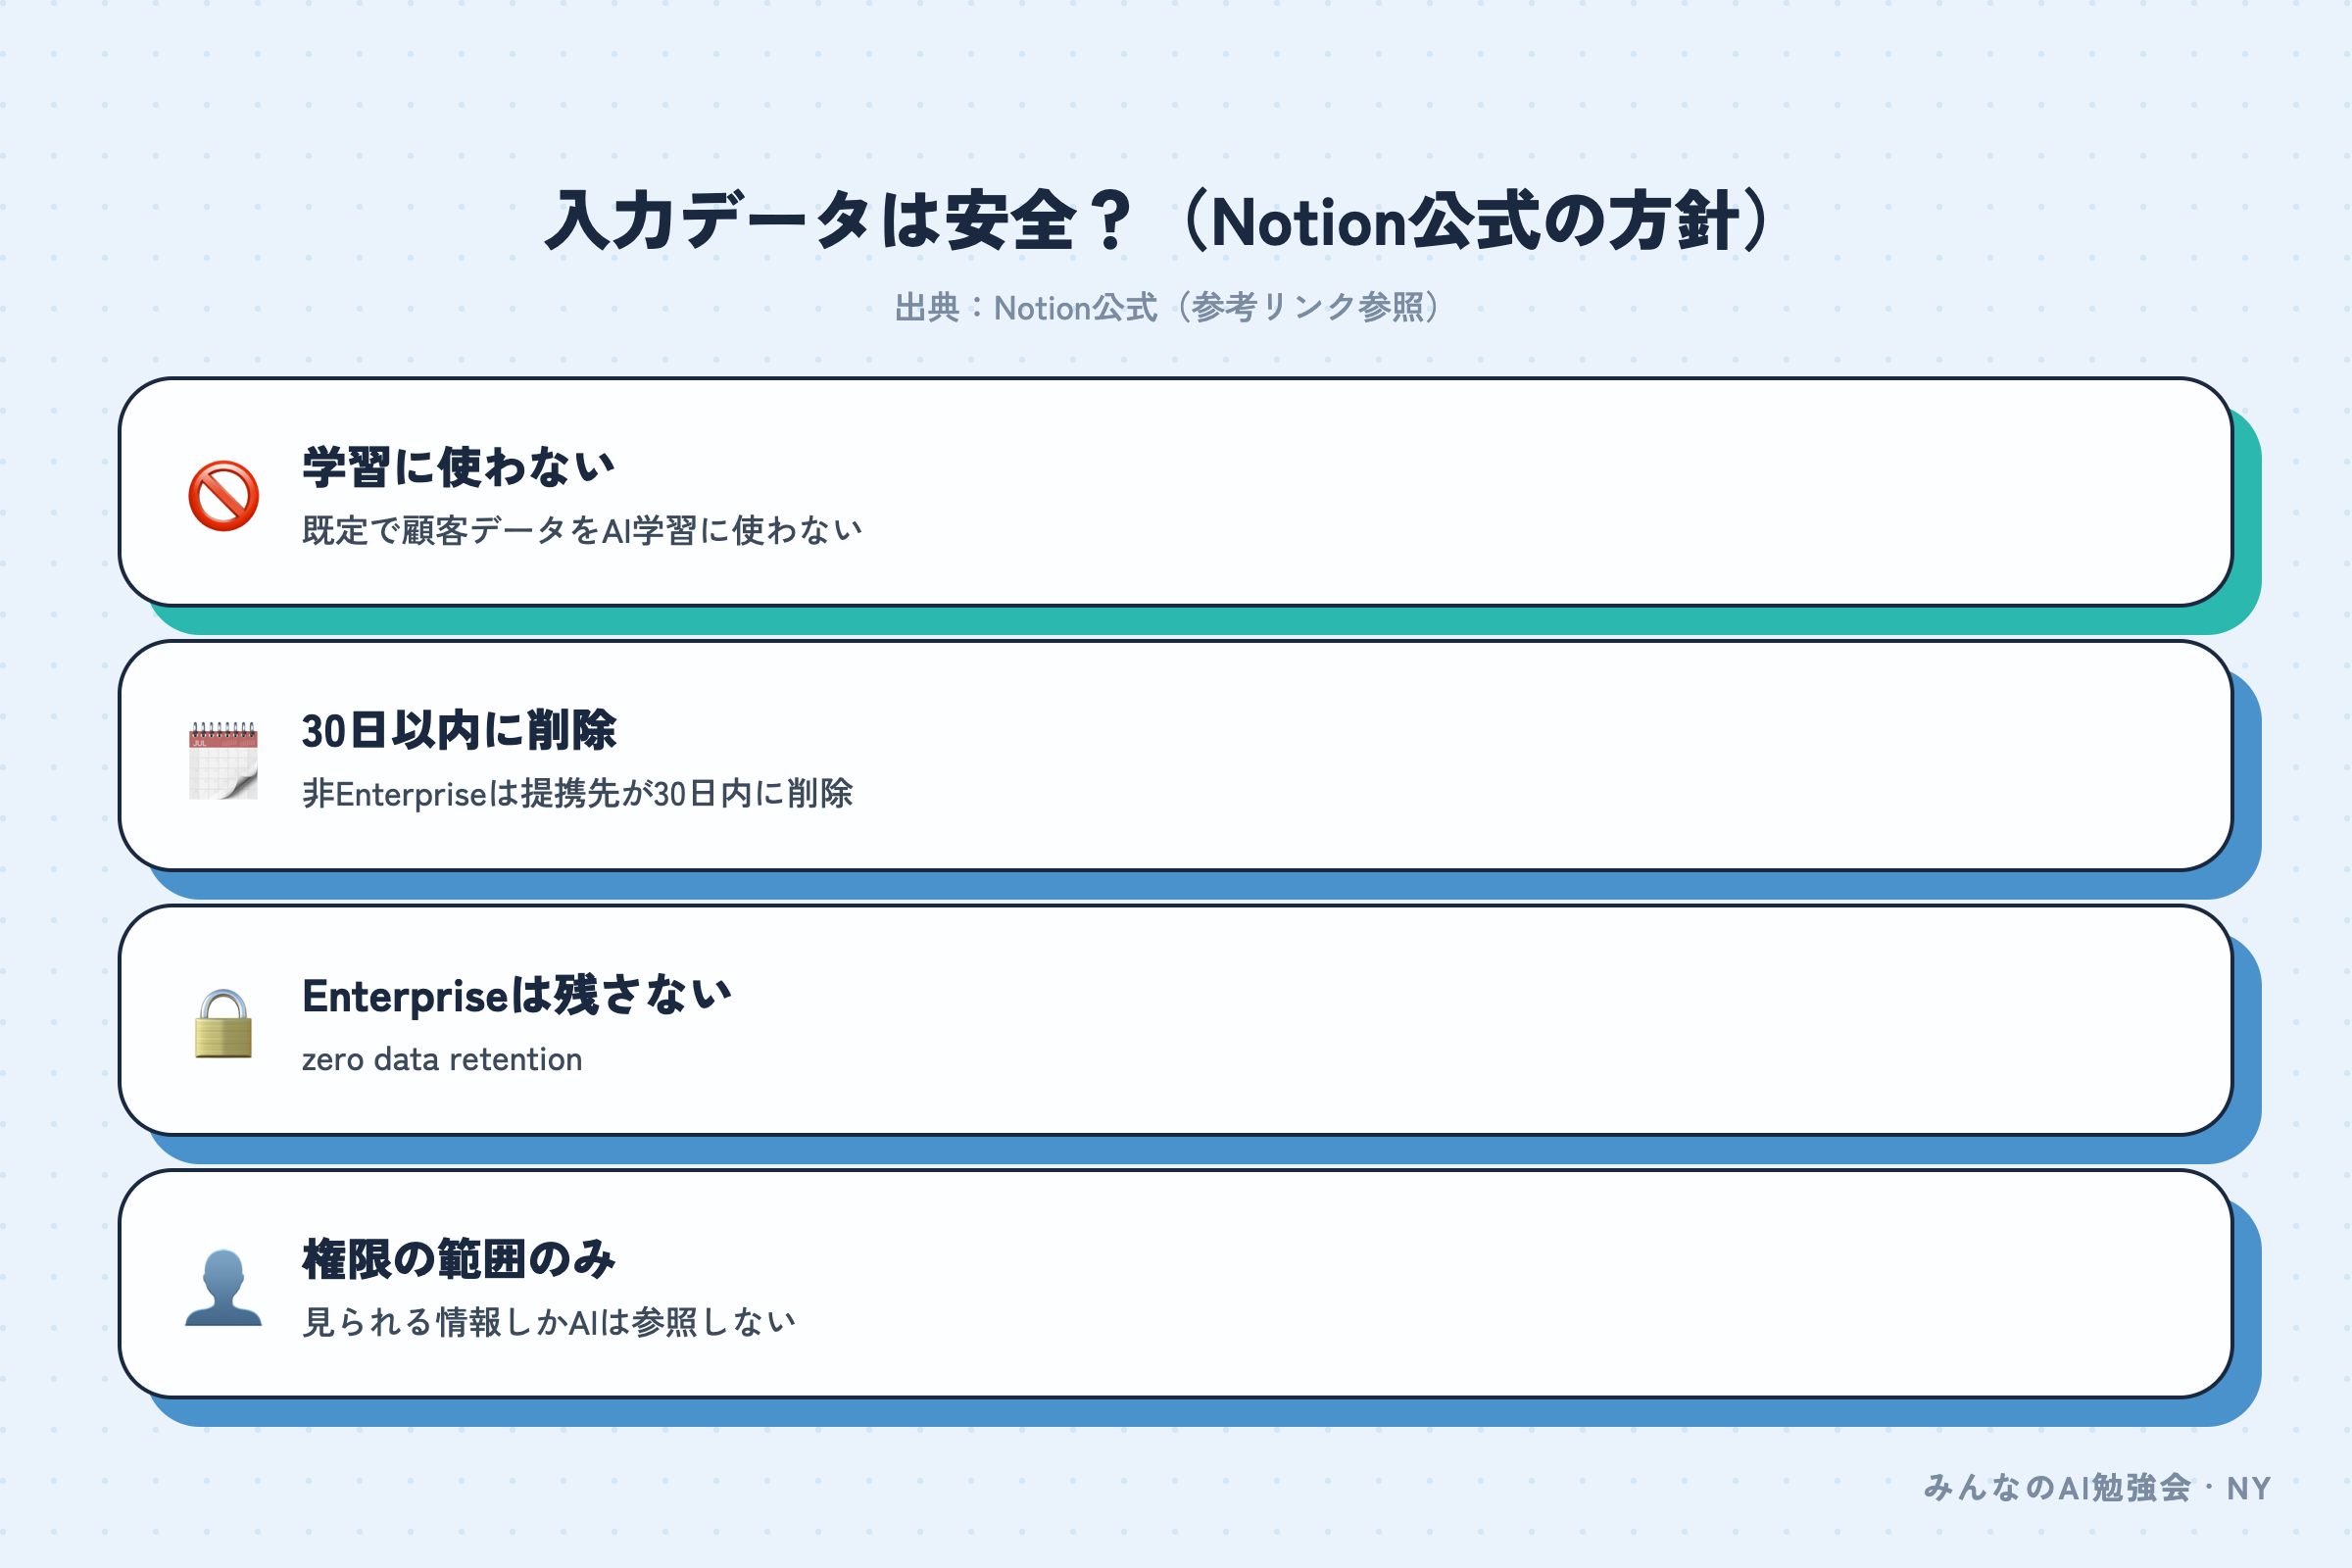Click the 出典：Notion公式 source subtitle

pos(1168,307)
